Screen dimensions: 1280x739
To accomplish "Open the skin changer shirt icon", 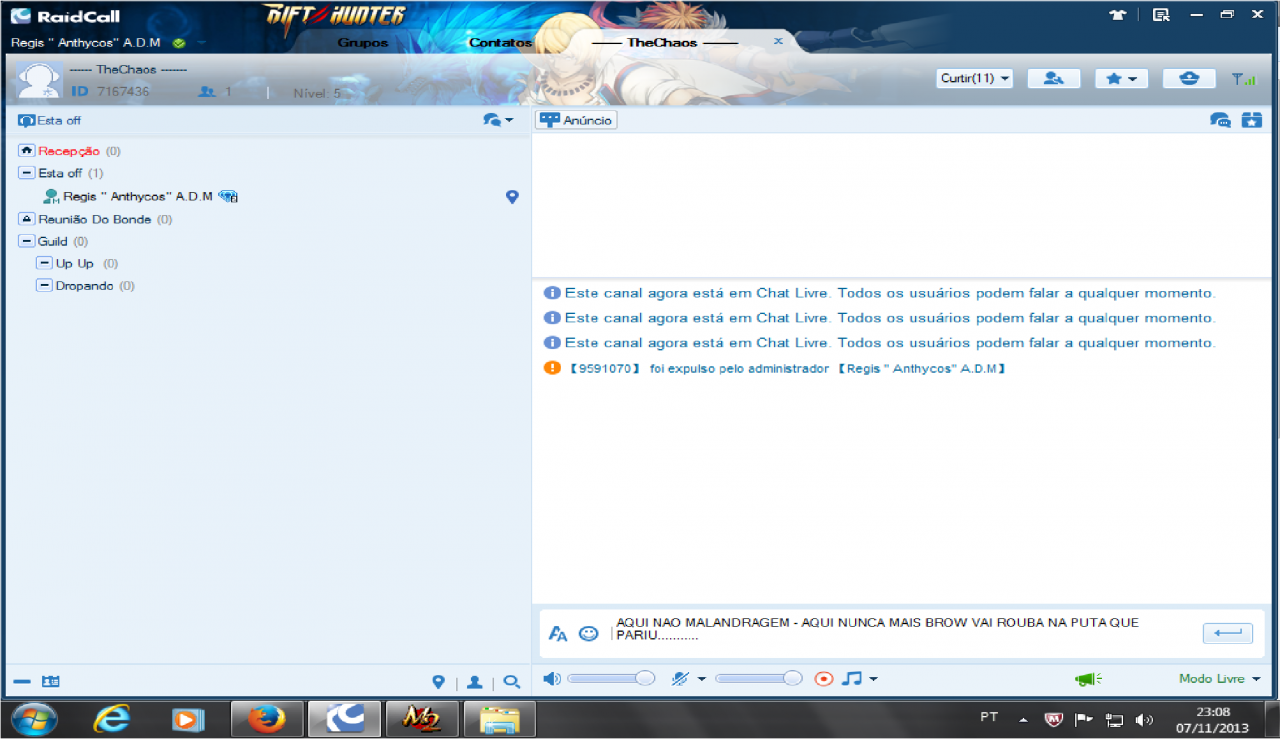I will click(x=1118, y=15).
